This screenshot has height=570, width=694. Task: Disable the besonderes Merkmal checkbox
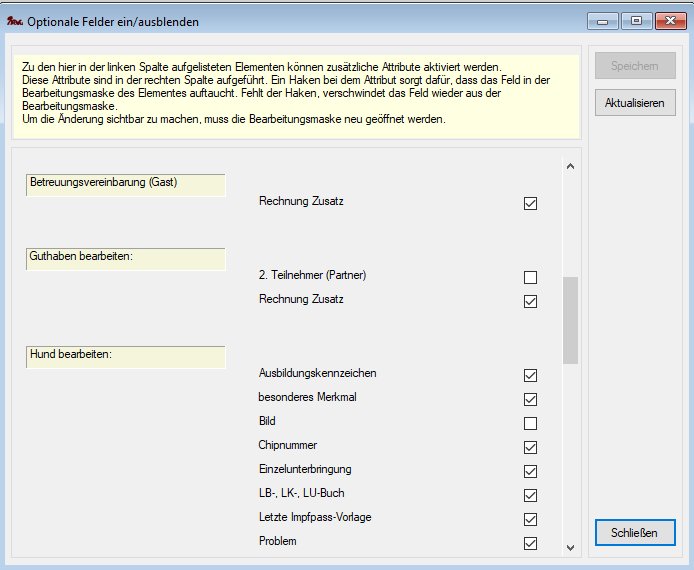coord(530,399)
